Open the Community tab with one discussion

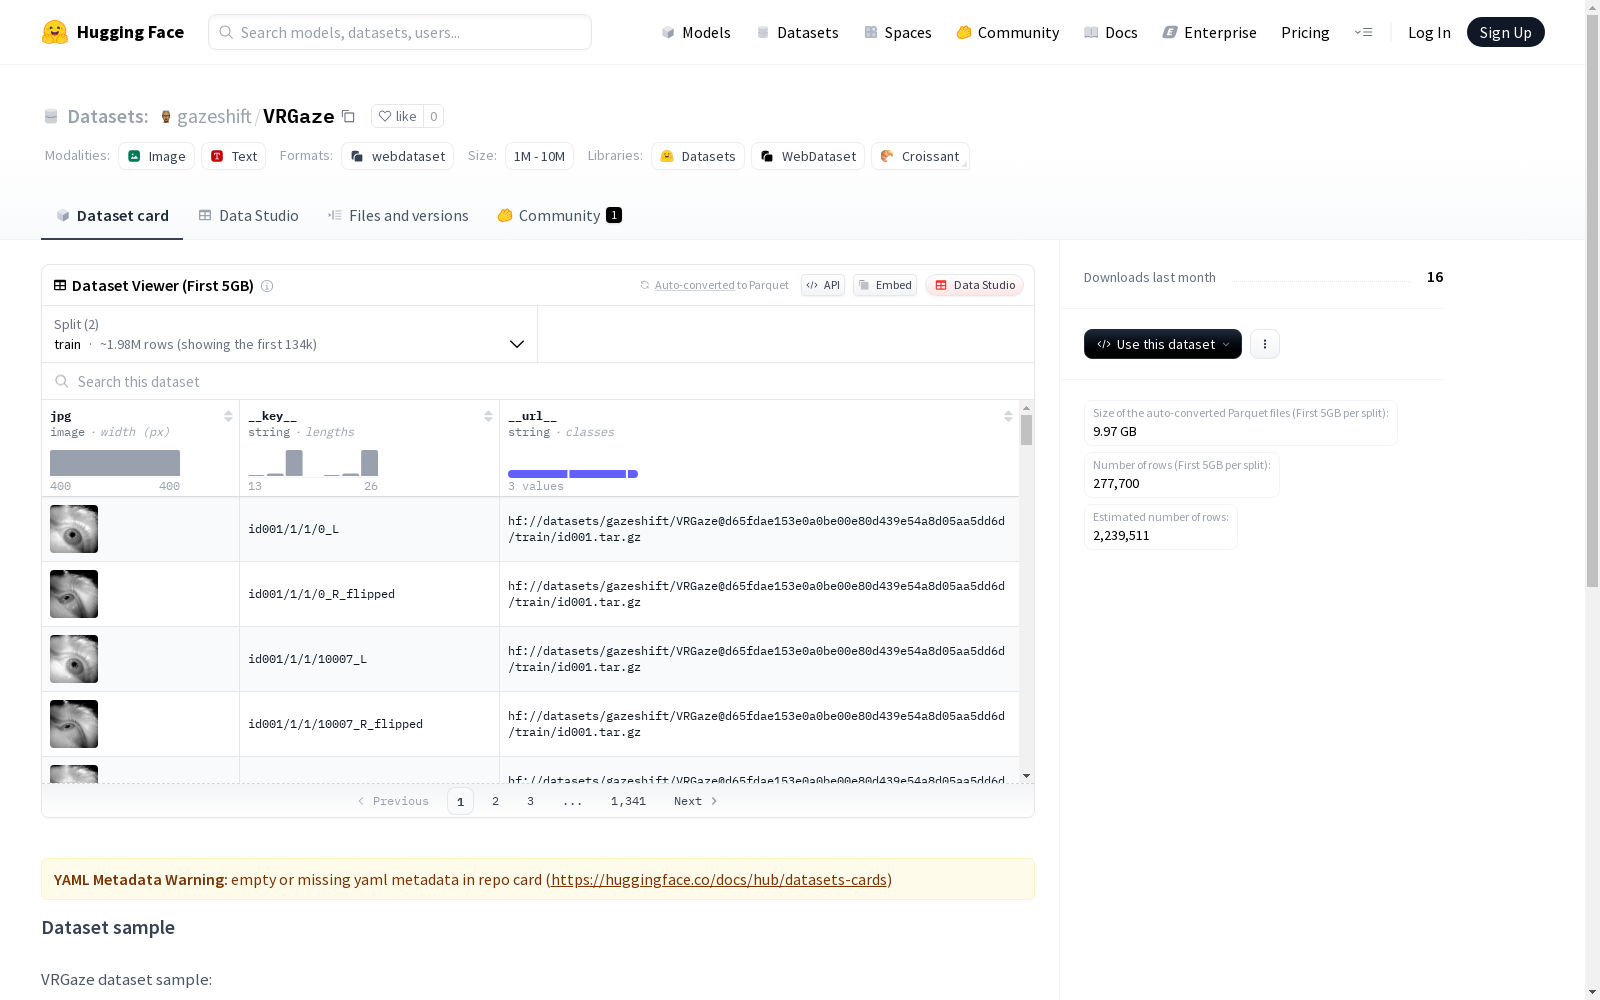pos(560,216)
